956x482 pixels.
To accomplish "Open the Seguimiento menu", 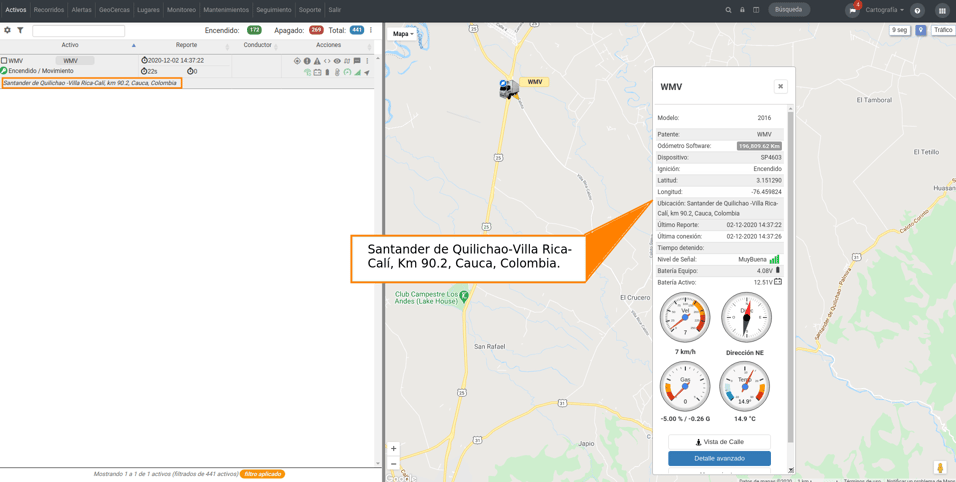I will (x=274, y=10).
